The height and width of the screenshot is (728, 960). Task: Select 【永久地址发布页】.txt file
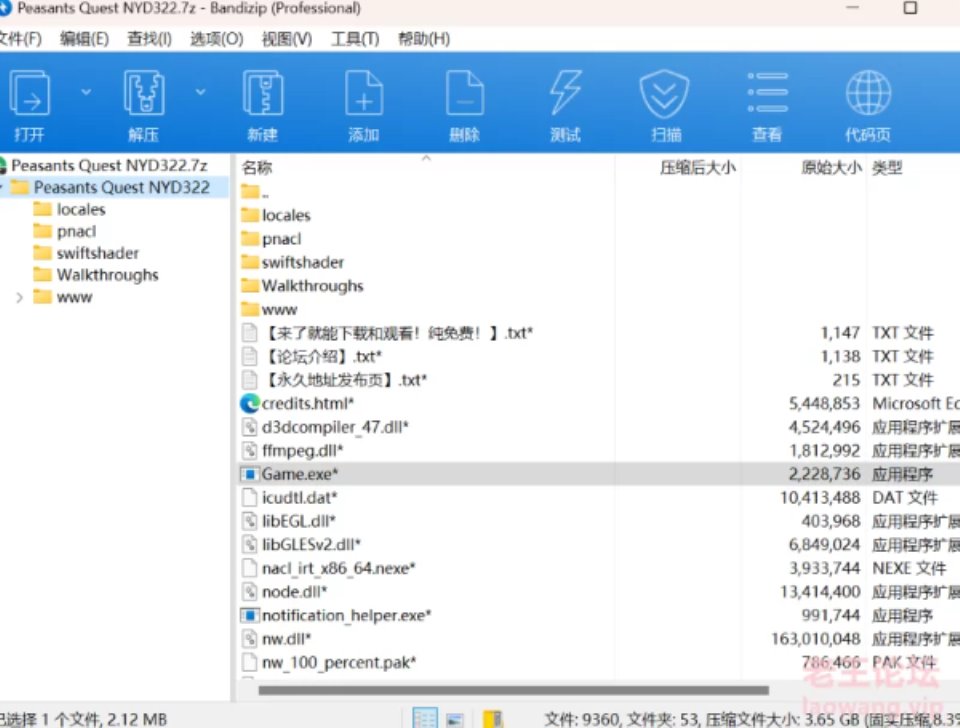[x=345, y=380]
